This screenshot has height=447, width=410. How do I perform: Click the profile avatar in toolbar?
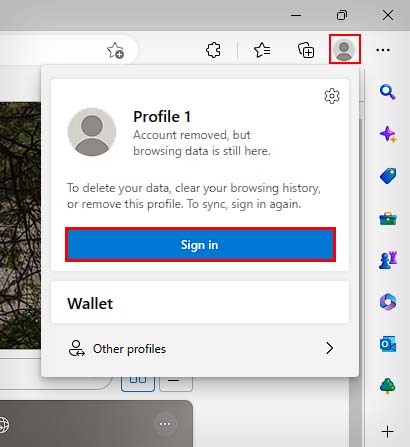(345, 49)
